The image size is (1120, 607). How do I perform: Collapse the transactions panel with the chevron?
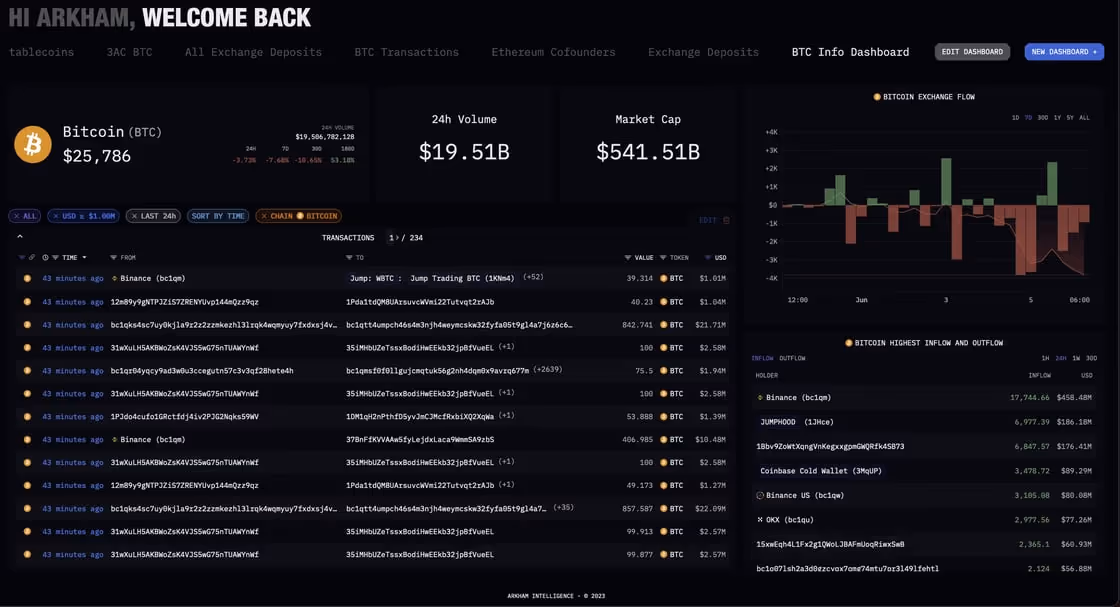click(x=21, y=236)
